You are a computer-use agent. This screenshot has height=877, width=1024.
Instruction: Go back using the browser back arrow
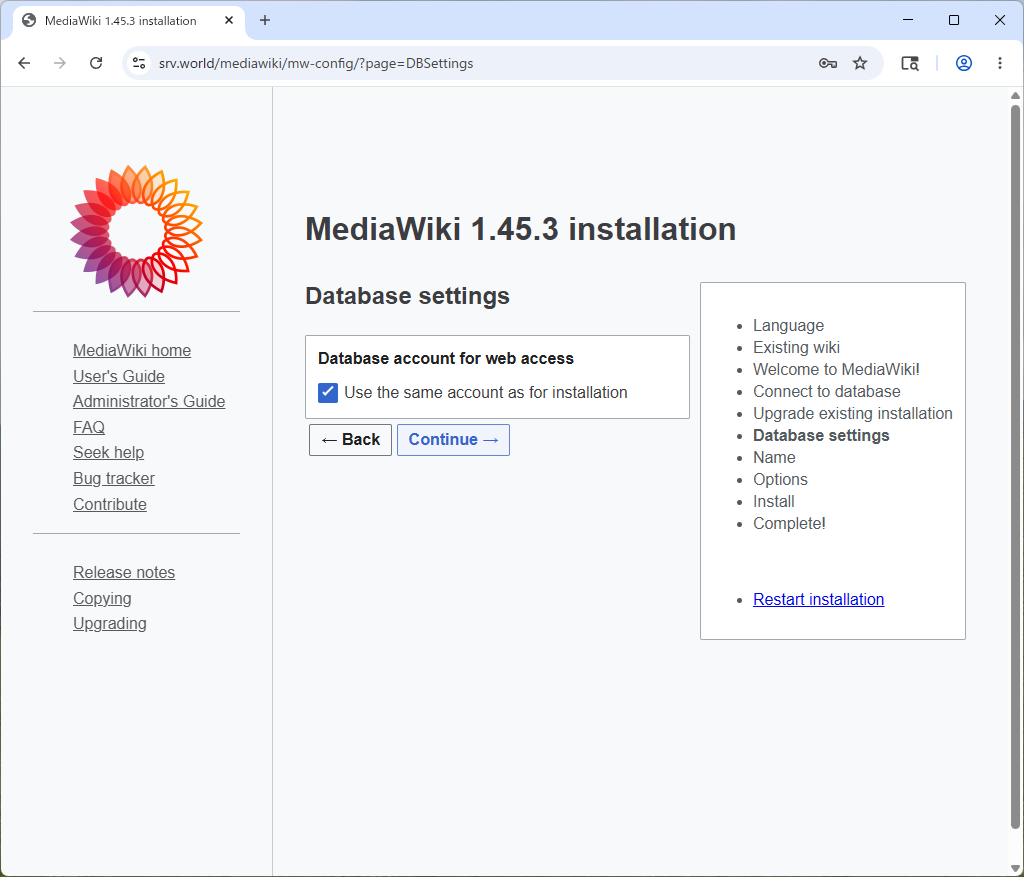pyautogui.click(x=24, y=63)
